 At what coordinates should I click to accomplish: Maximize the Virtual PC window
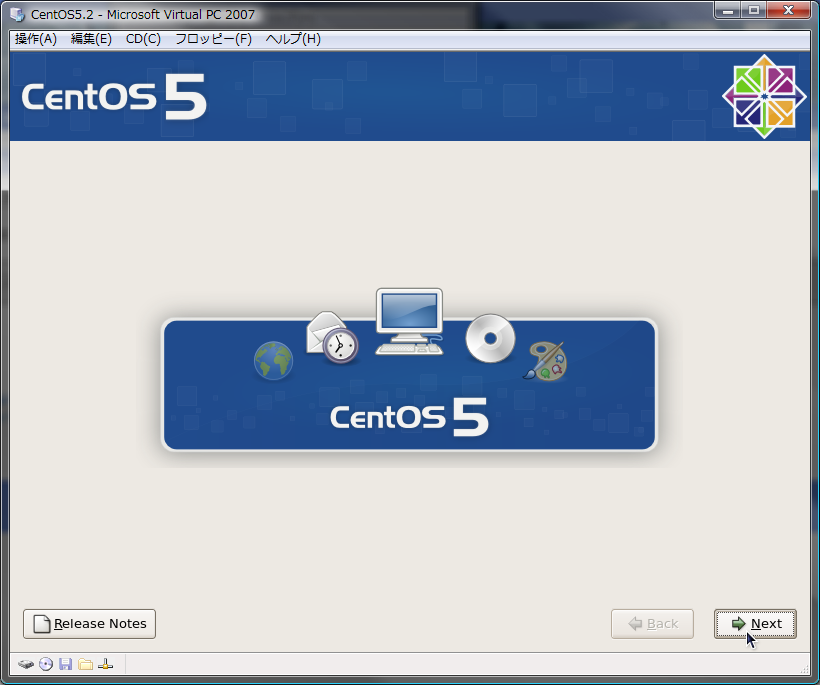754,10
